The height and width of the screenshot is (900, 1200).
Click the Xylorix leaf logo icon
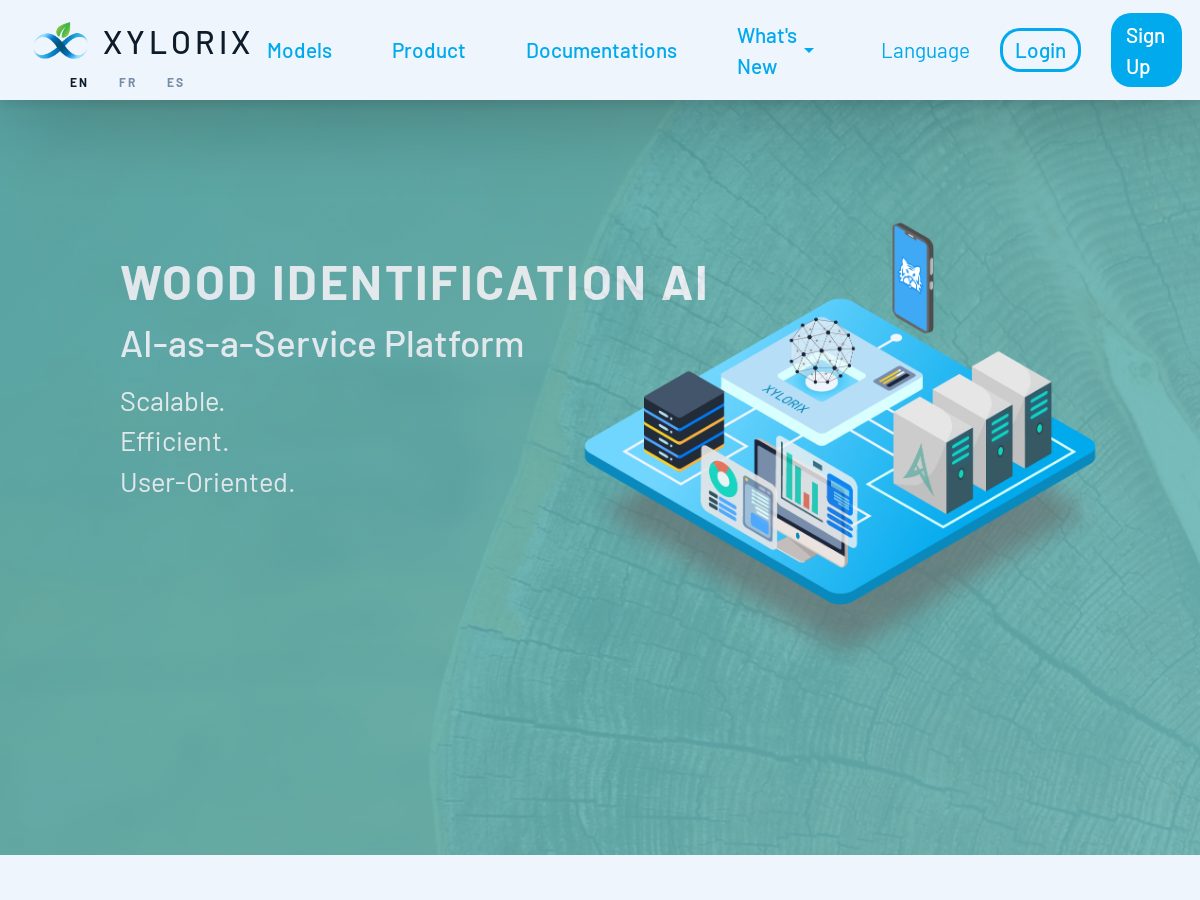[x=61, y=41]
